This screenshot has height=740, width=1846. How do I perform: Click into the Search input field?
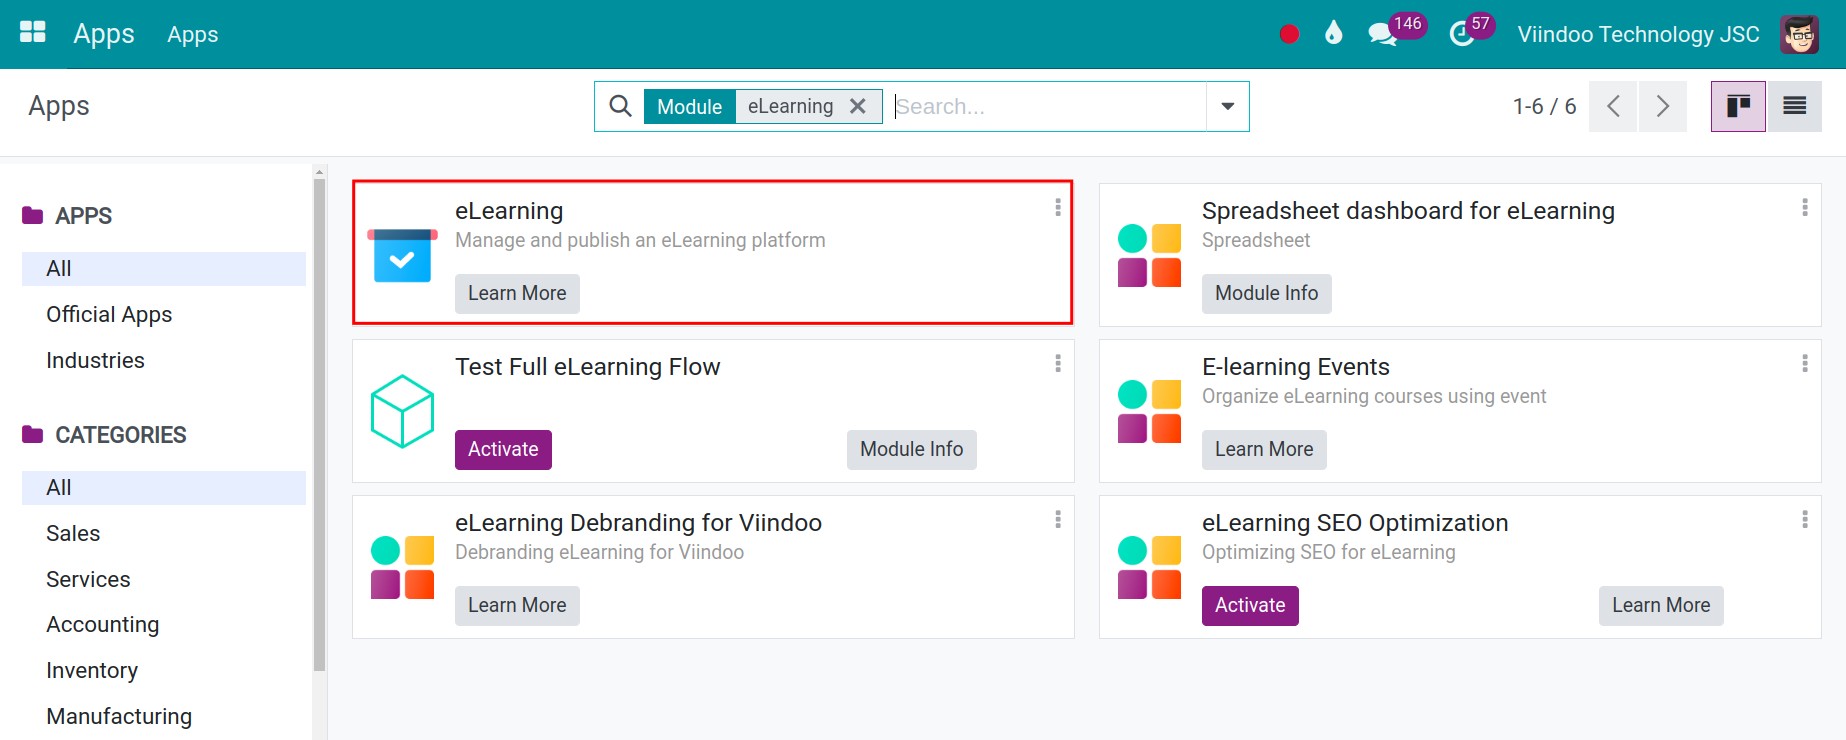click(x=1048, y=106)
